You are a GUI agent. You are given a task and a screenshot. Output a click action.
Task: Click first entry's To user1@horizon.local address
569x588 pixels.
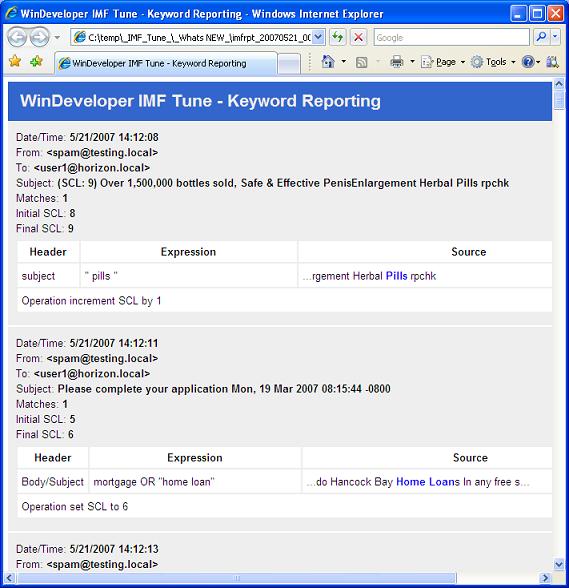[x=92, y=168]
